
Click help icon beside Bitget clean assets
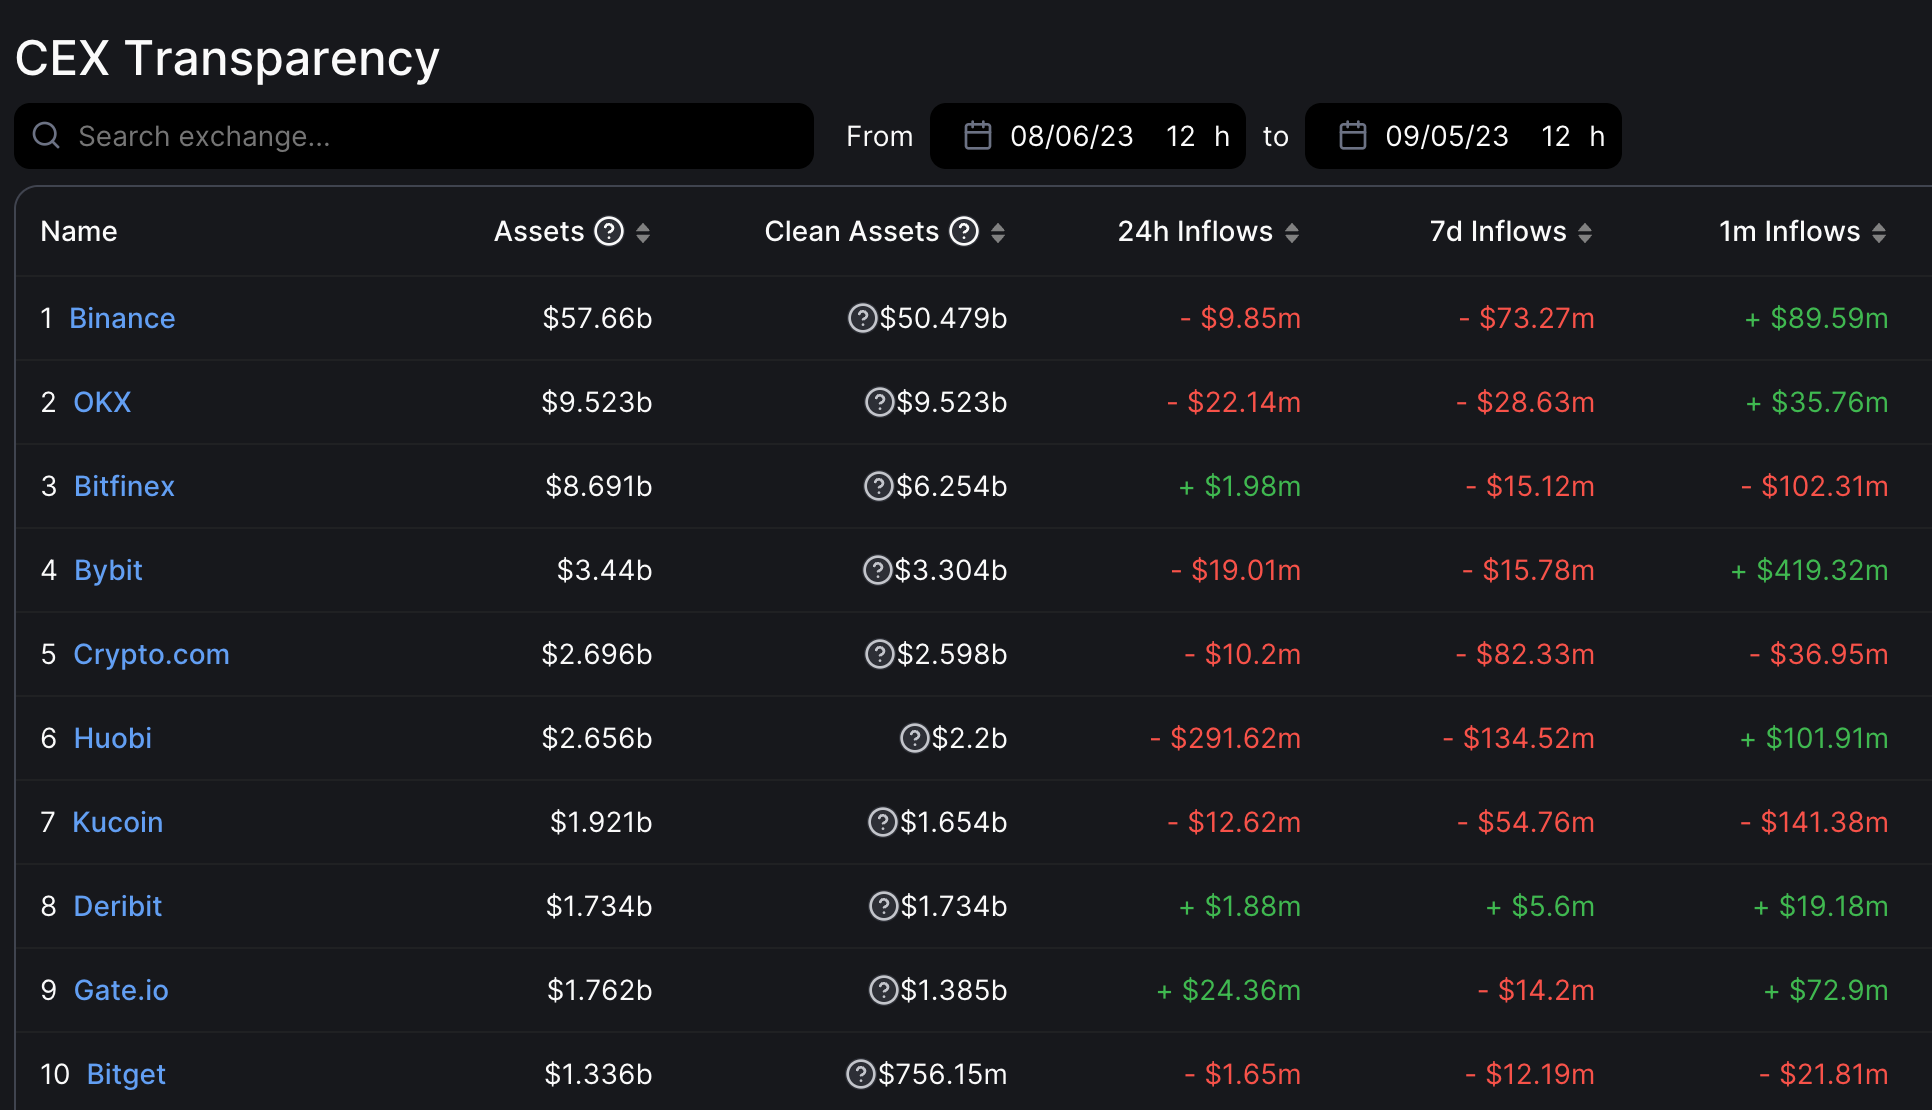pyautogui.click(x=860, y=1074)
